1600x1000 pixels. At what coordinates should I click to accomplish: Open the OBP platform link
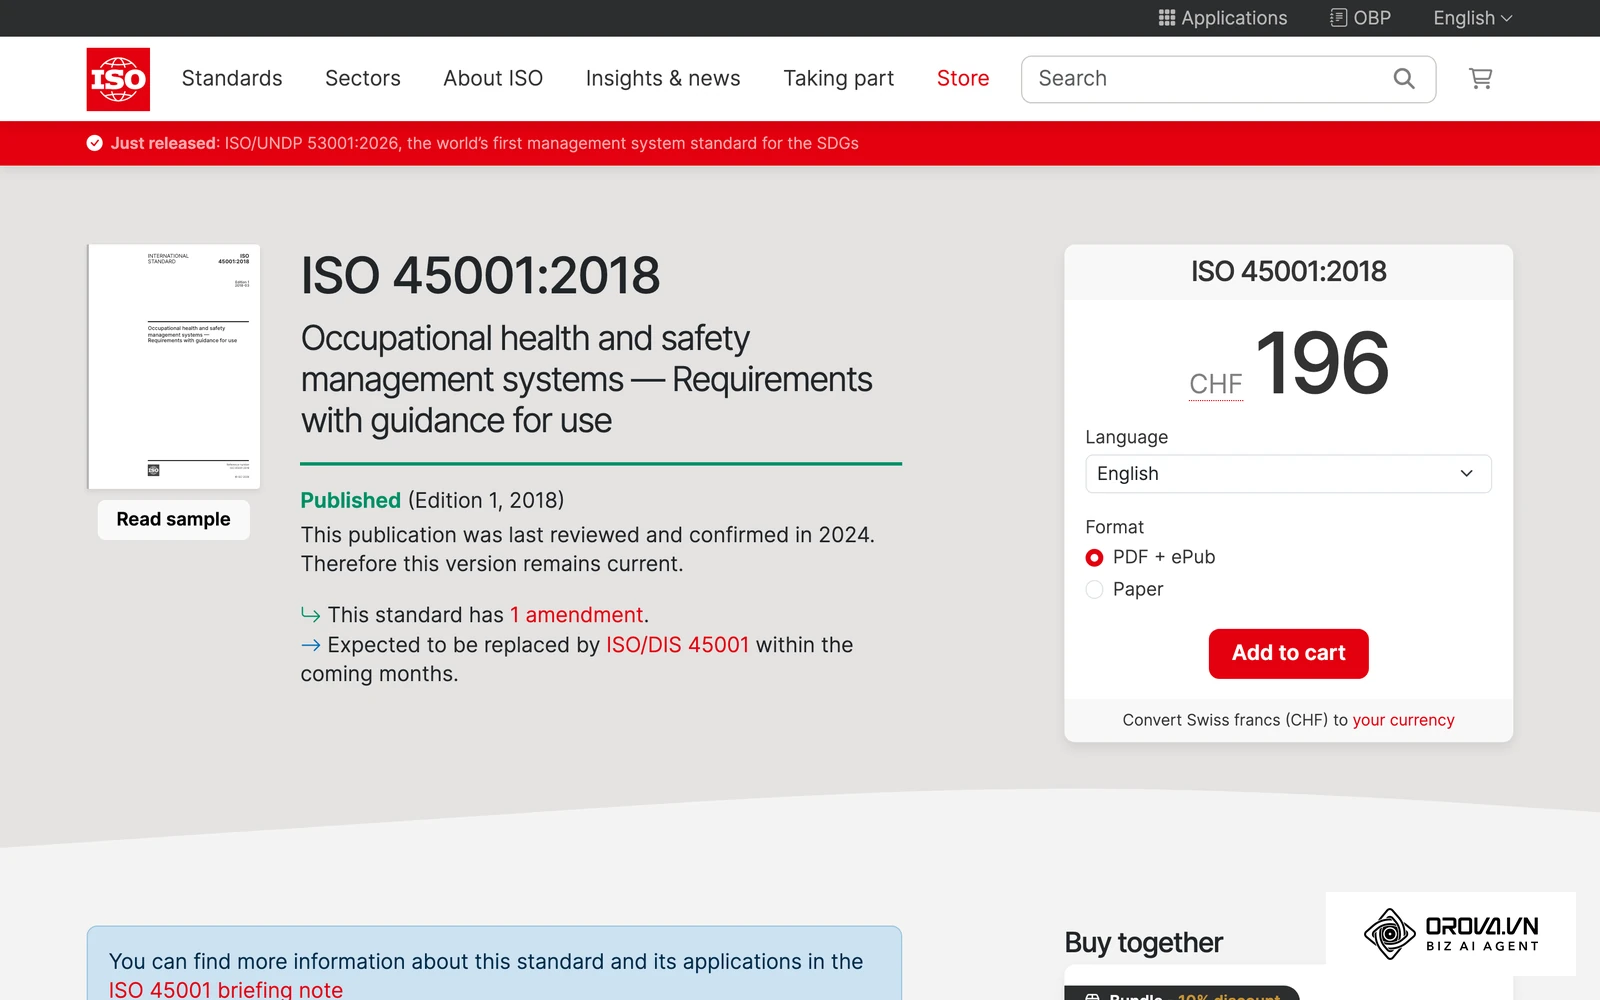pyautogui.click(x=1360, y=18)
